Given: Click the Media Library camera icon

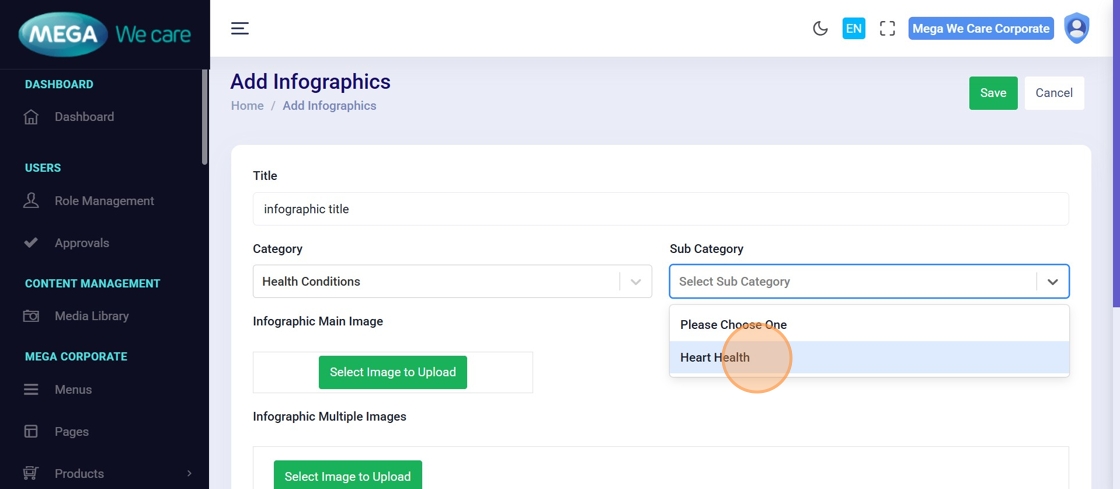Looking at the screenshot, I should [x=31, y=316].
